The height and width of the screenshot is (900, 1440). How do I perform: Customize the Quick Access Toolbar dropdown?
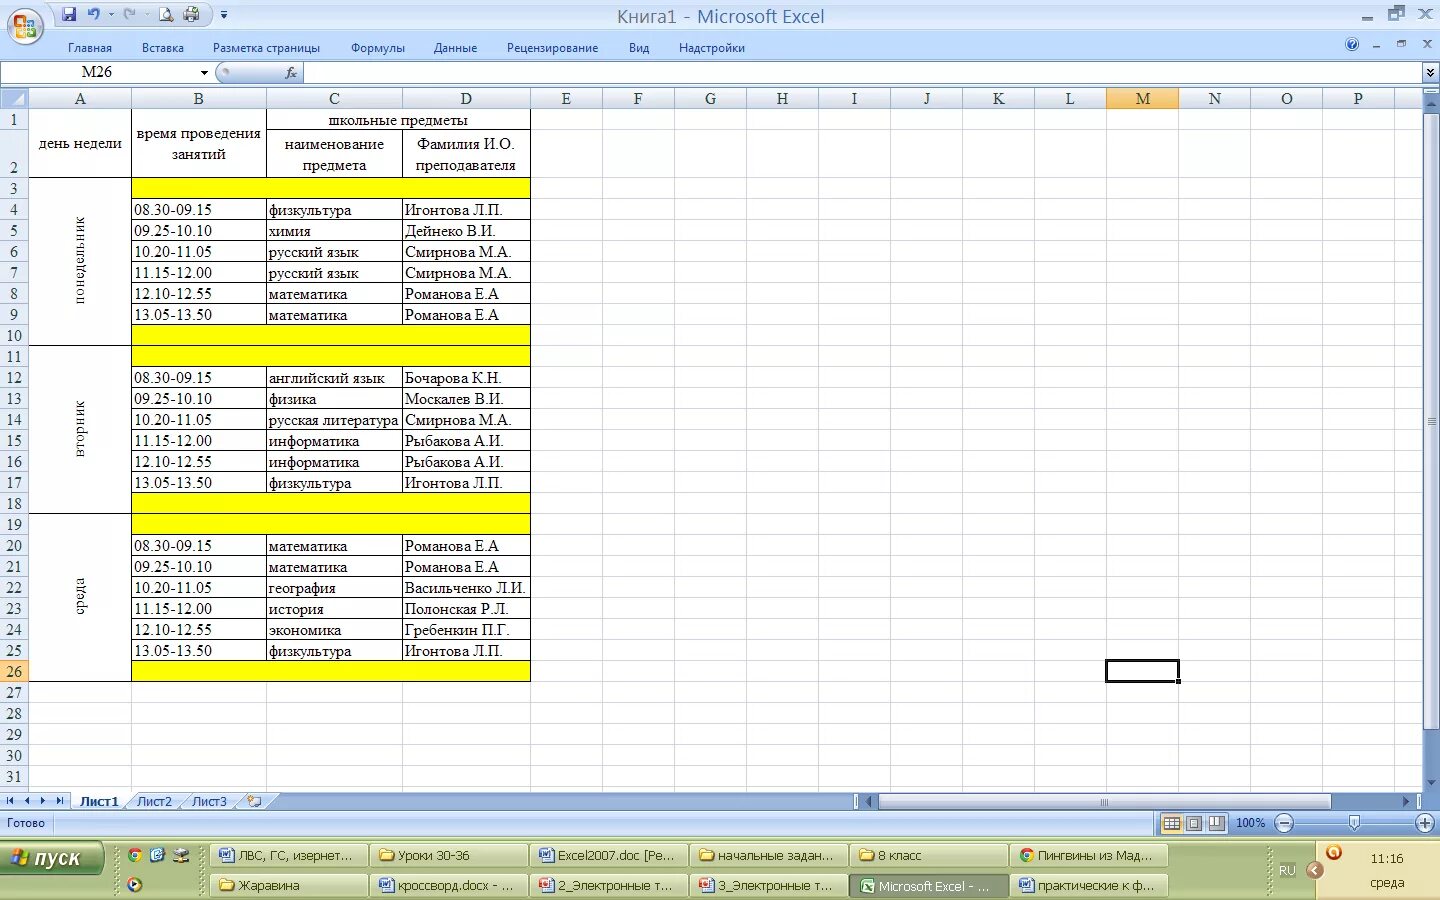224,15
